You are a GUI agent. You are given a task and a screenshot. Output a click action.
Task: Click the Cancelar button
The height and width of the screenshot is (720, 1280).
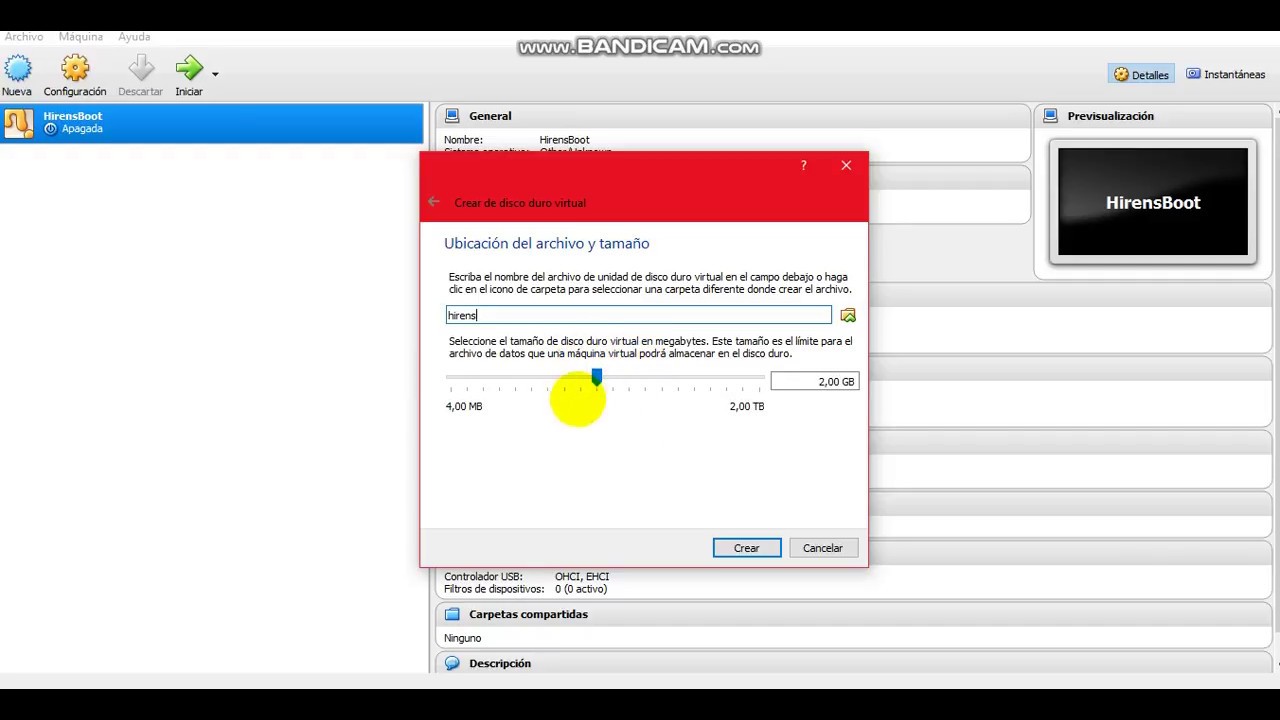tap(823, 548)
